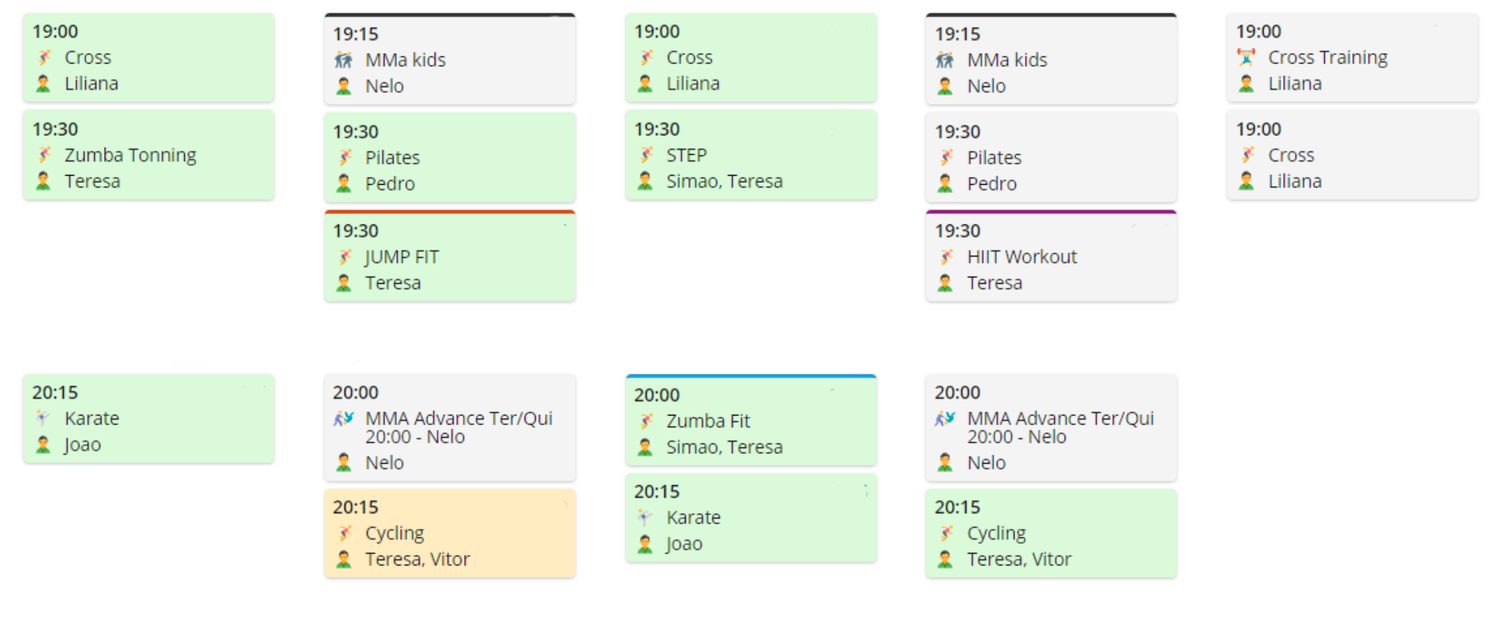
Task: Click the runner icon beside Zumba Tonning
Action: coord(43,155)
